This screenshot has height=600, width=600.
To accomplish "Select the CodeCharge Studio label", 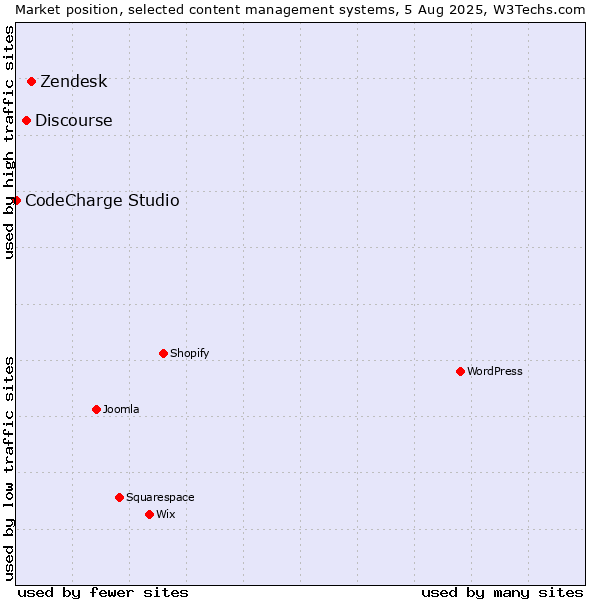I will 102,201.
